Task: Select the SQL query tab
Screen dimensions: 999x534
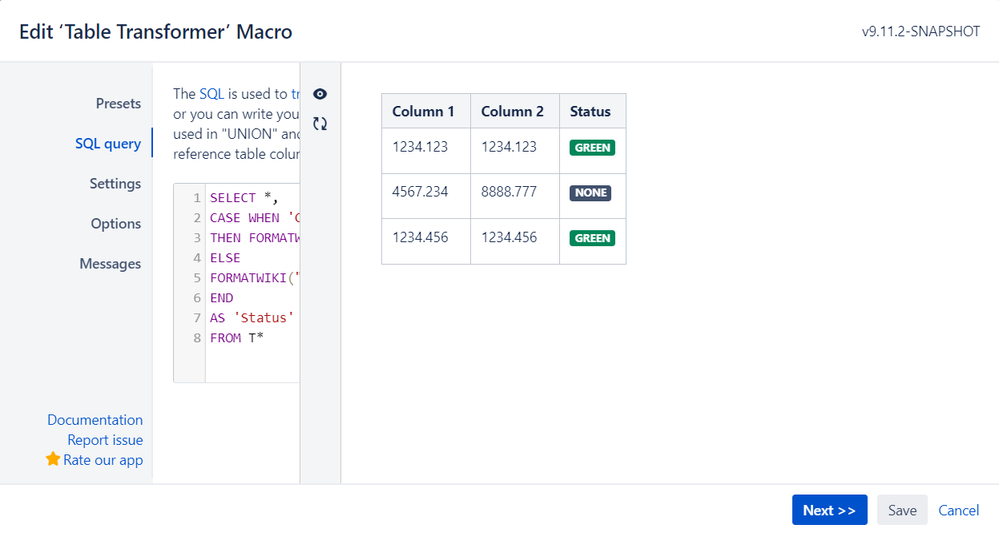Action: pos(108,144)
